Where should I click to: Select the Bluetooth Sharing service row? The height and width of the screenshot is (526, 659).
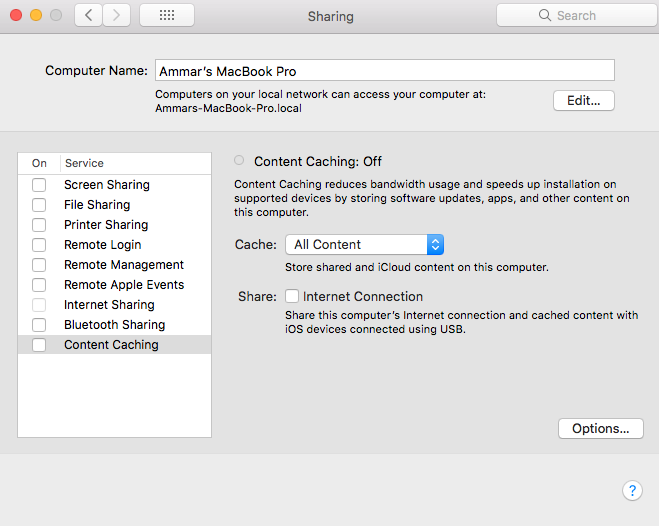pyautogui.click(x=114, y=325)
